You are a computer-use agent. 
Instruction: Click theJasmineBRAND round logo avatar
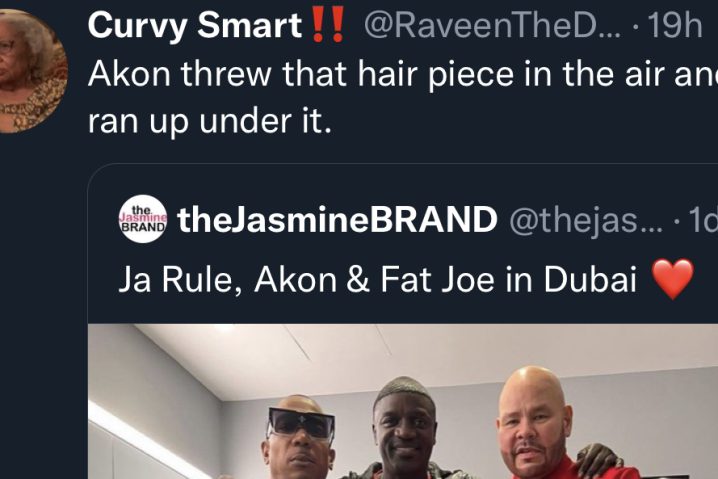click(x=143, y=219)
